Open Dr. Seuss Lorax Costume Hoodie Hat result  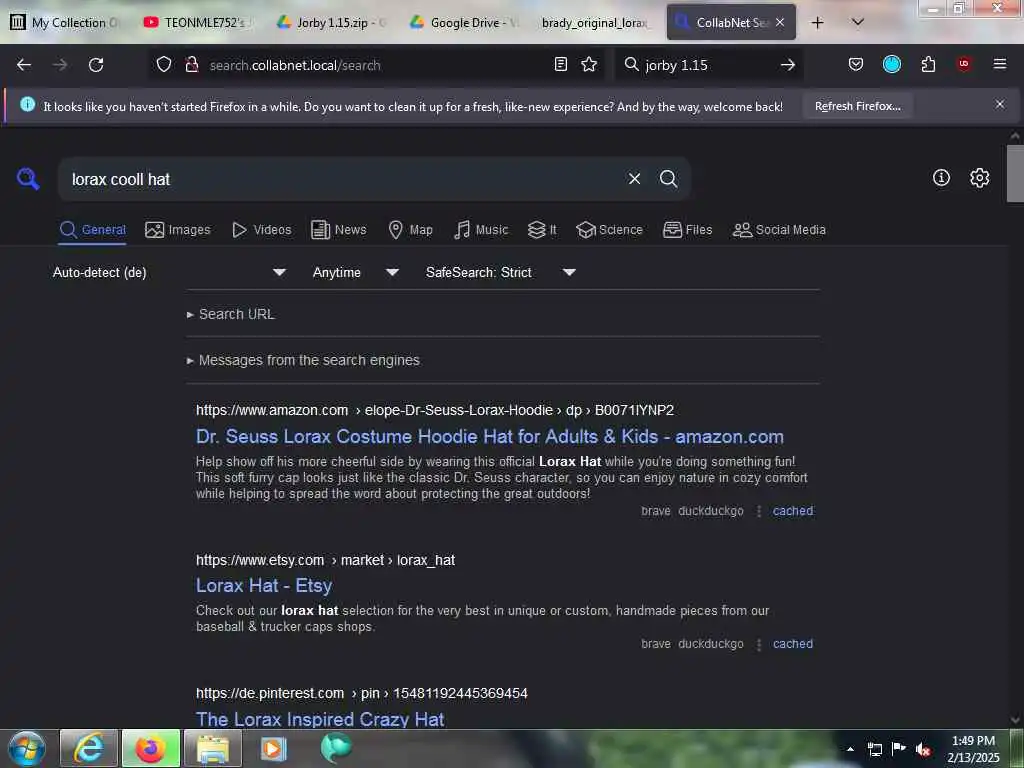pyautogui.click(x=489, y=436)
